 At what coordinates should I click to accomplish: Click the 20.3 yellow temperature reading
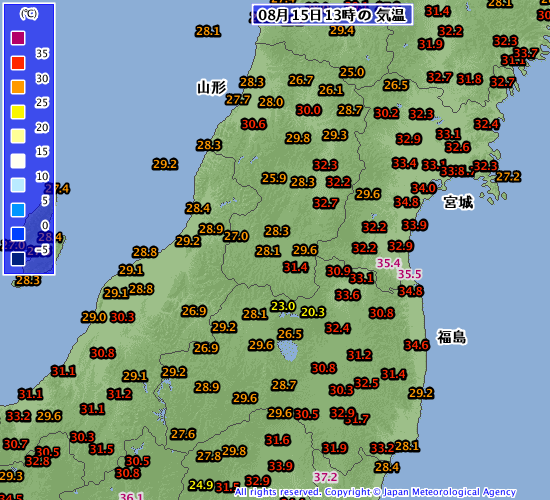pos(313,312)
